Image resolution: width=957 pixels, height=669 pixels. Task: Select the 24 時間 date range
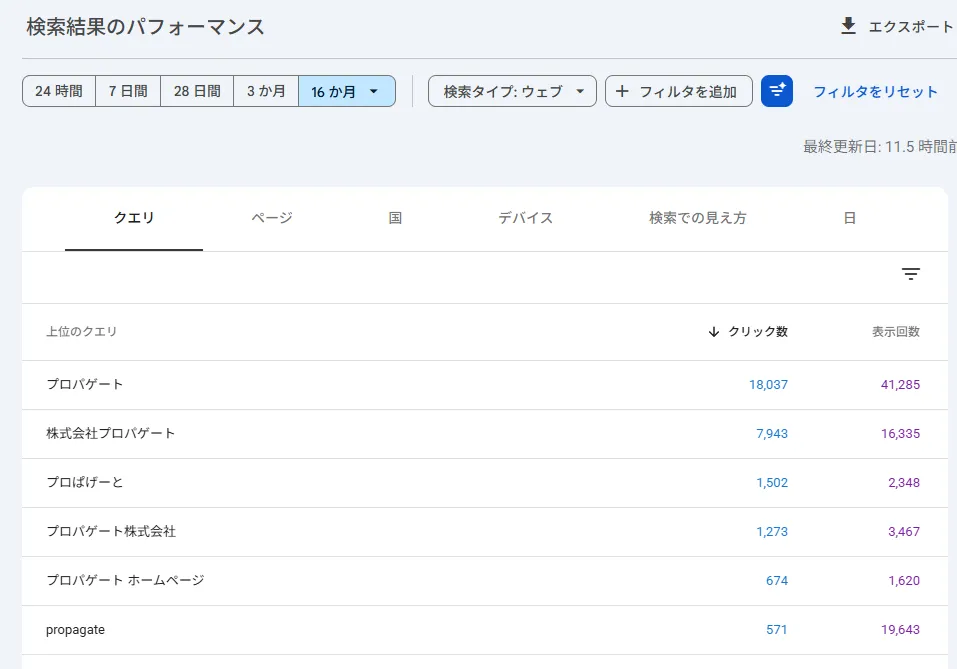(59, 91)
